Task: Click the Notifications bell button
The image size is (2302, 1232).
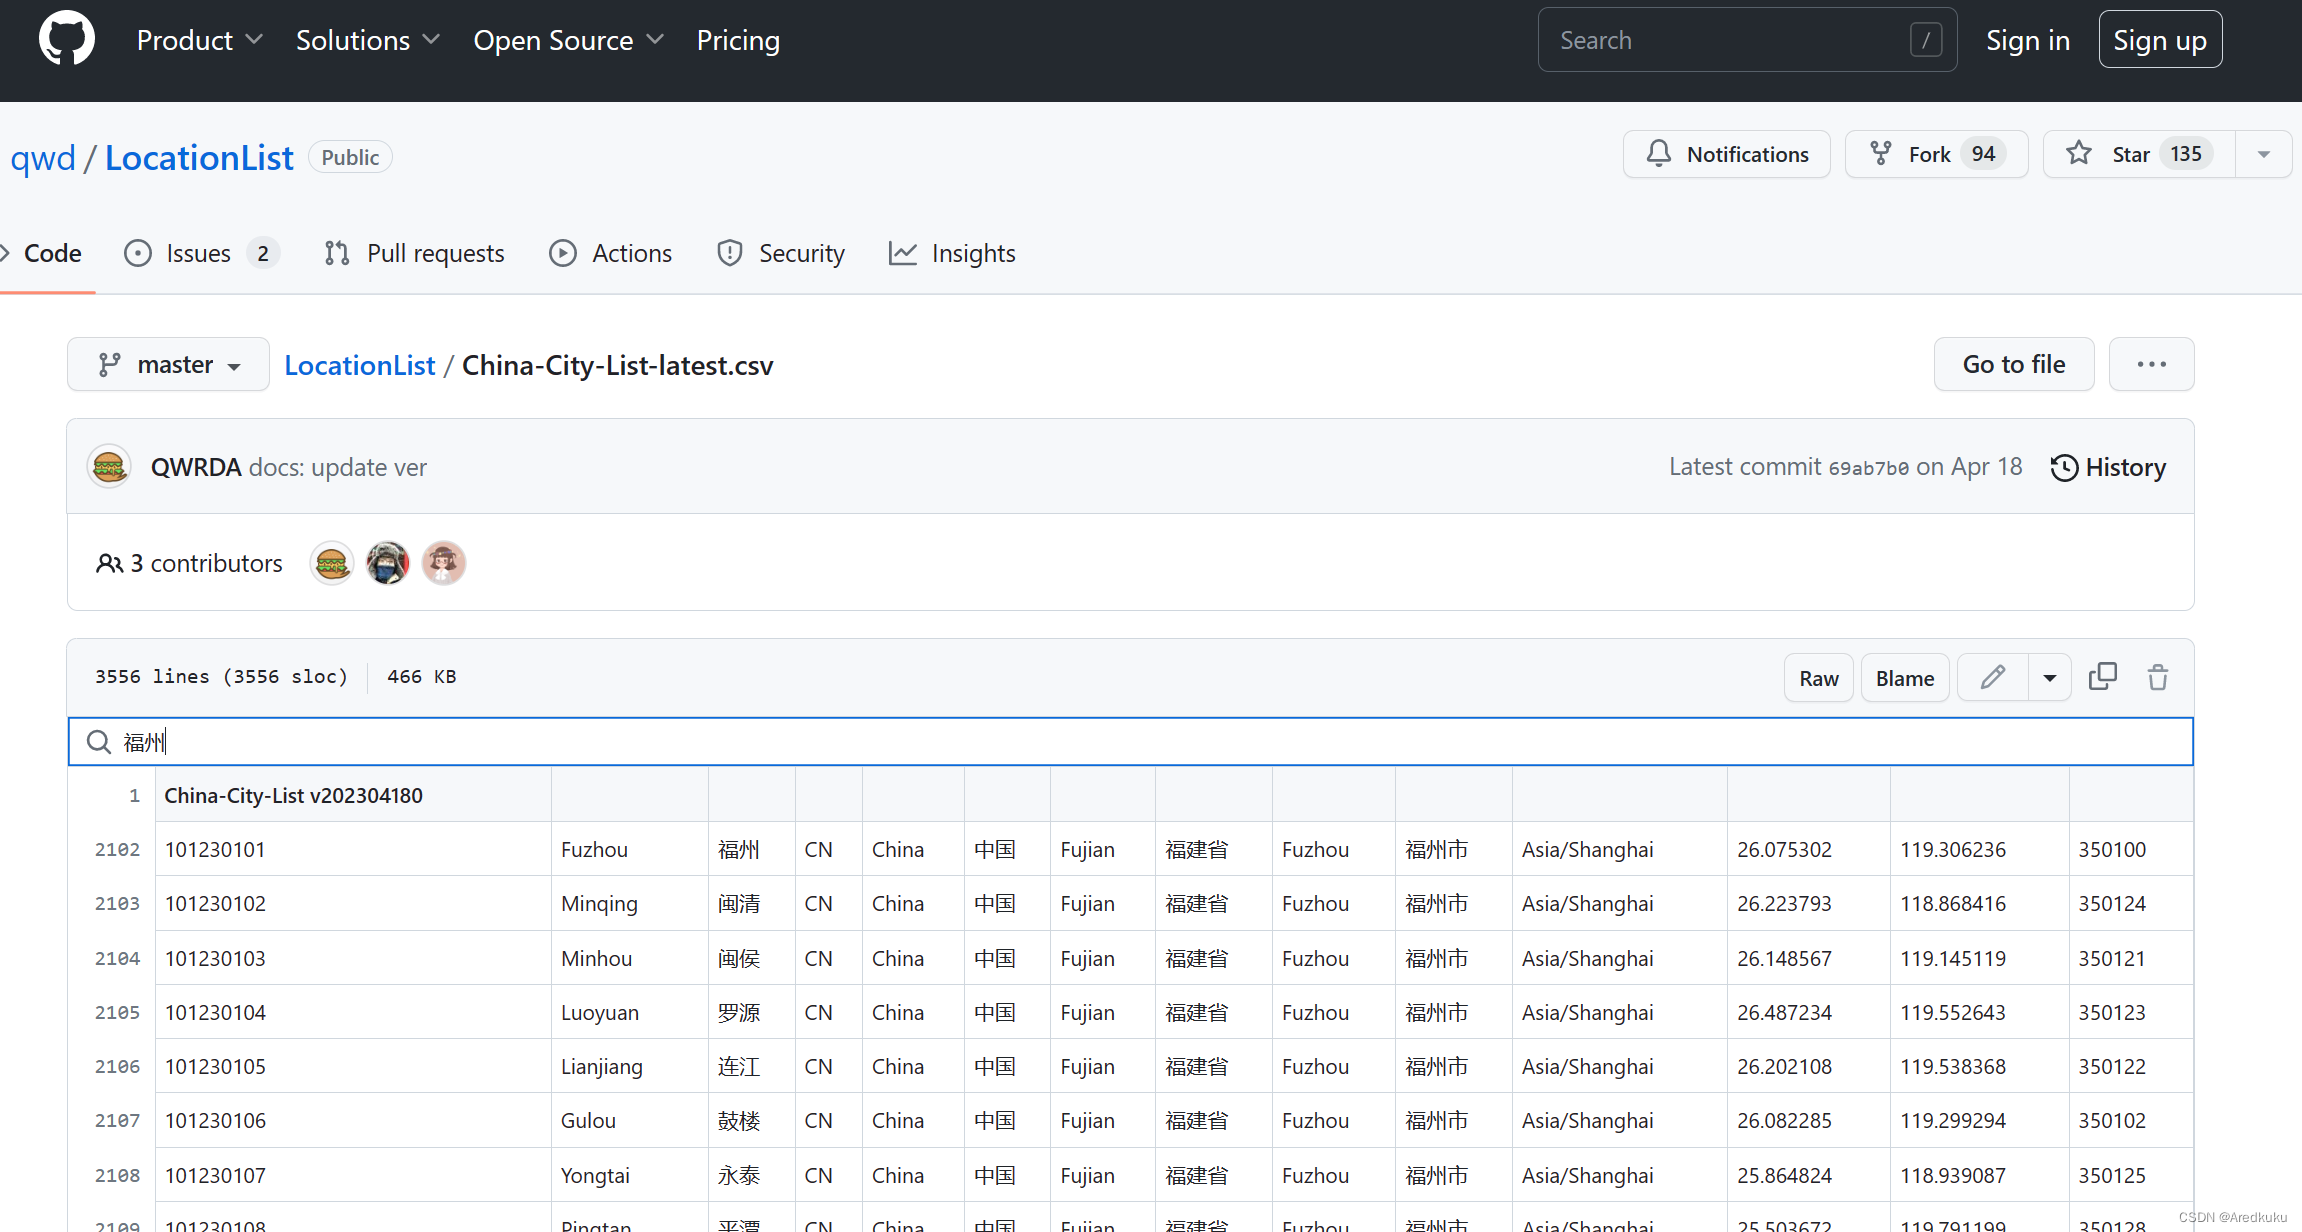Action: [1727, 154]
